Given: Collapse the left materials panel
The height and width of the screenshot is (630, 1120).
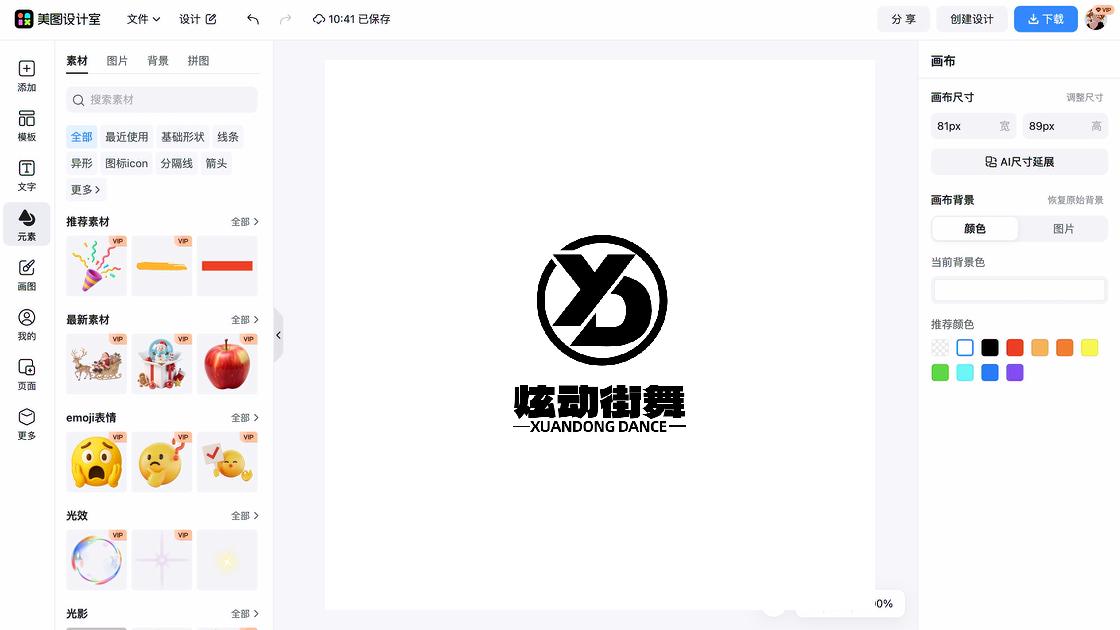Looking at the screenshot, I should pos(278,335).
